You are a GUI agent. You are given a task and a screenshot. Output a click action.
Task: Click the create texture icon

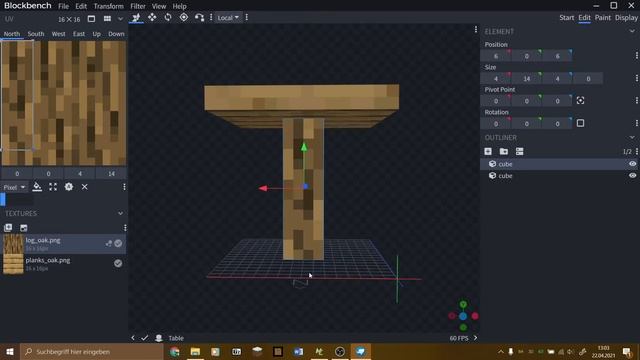(24, 228)
